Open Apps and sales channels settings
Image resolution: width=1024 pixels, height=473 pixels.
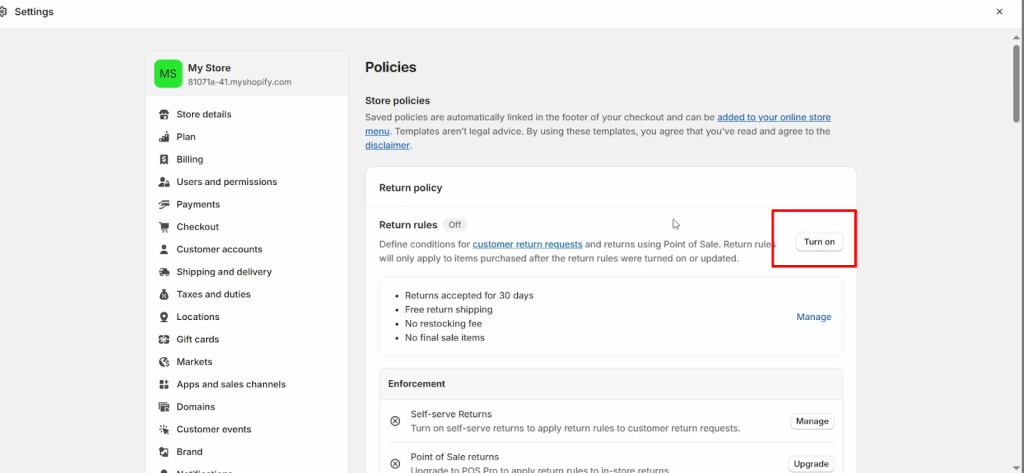[231, 384]
